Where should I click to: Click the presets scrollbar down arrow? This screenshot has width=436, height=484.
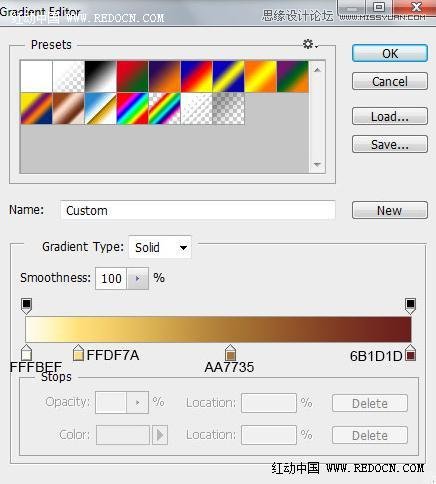click(317, 165)
